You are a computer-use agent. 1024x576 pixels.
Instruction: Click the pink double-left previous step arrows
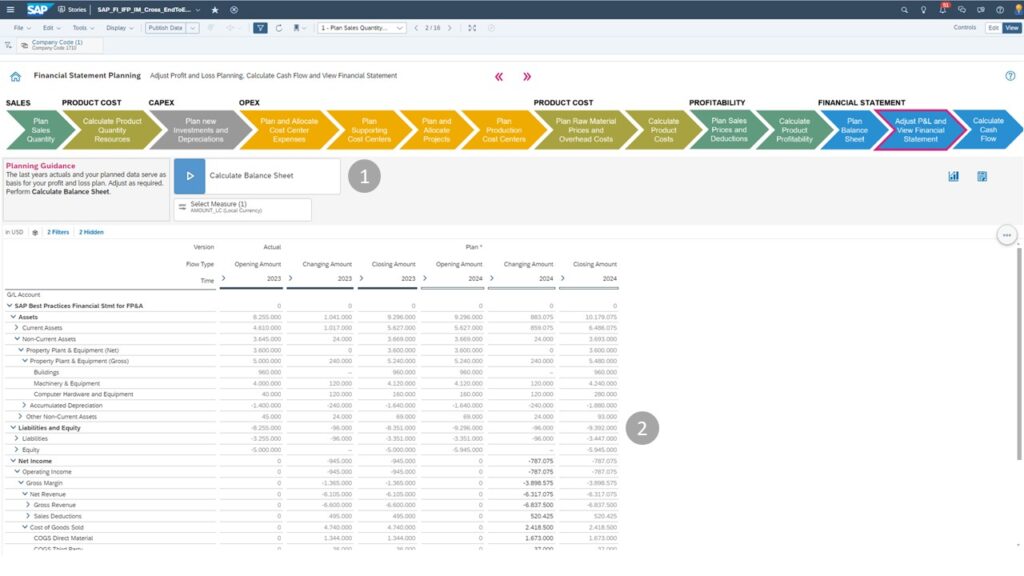pos(499,76)
